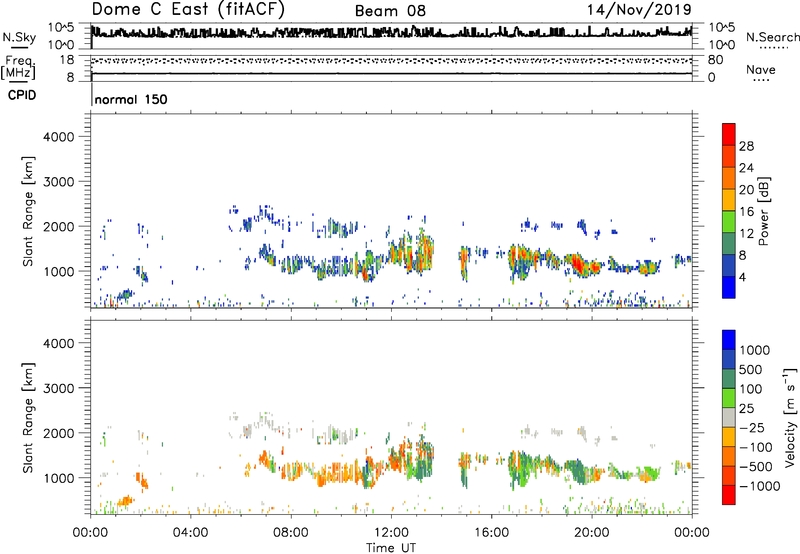
Task: Click the "12:00" time axis label
Action: 391,533
